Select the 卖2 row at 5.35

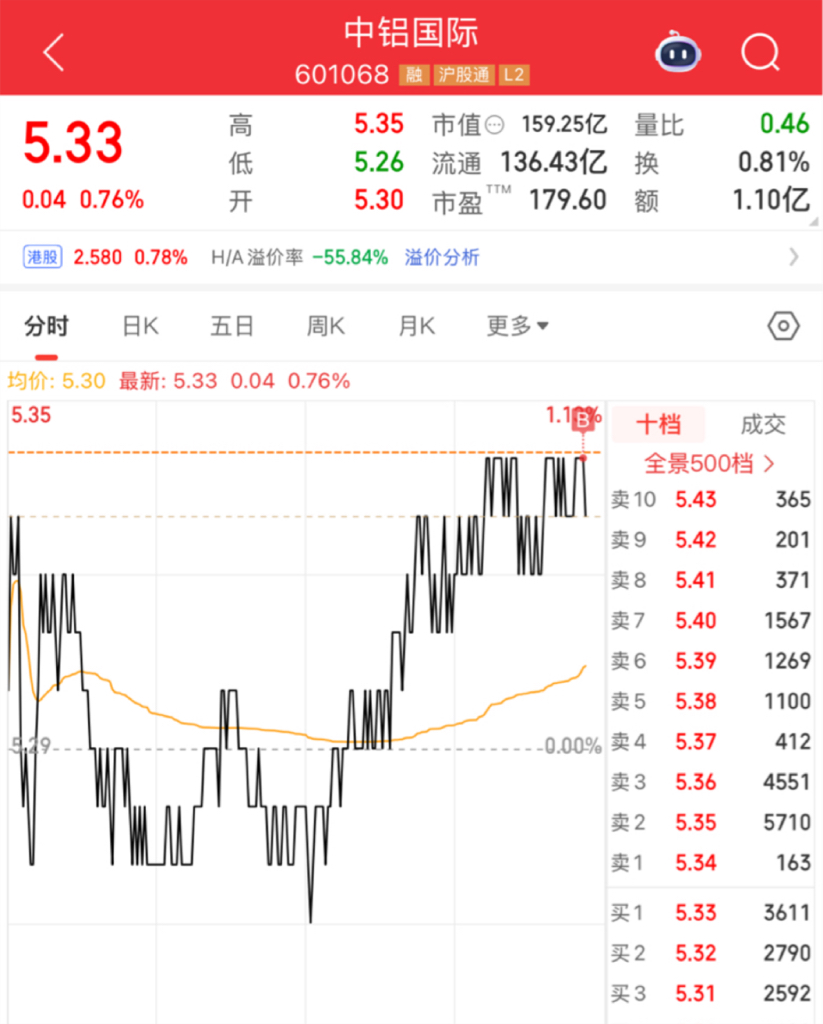click(x=711, y=823)
